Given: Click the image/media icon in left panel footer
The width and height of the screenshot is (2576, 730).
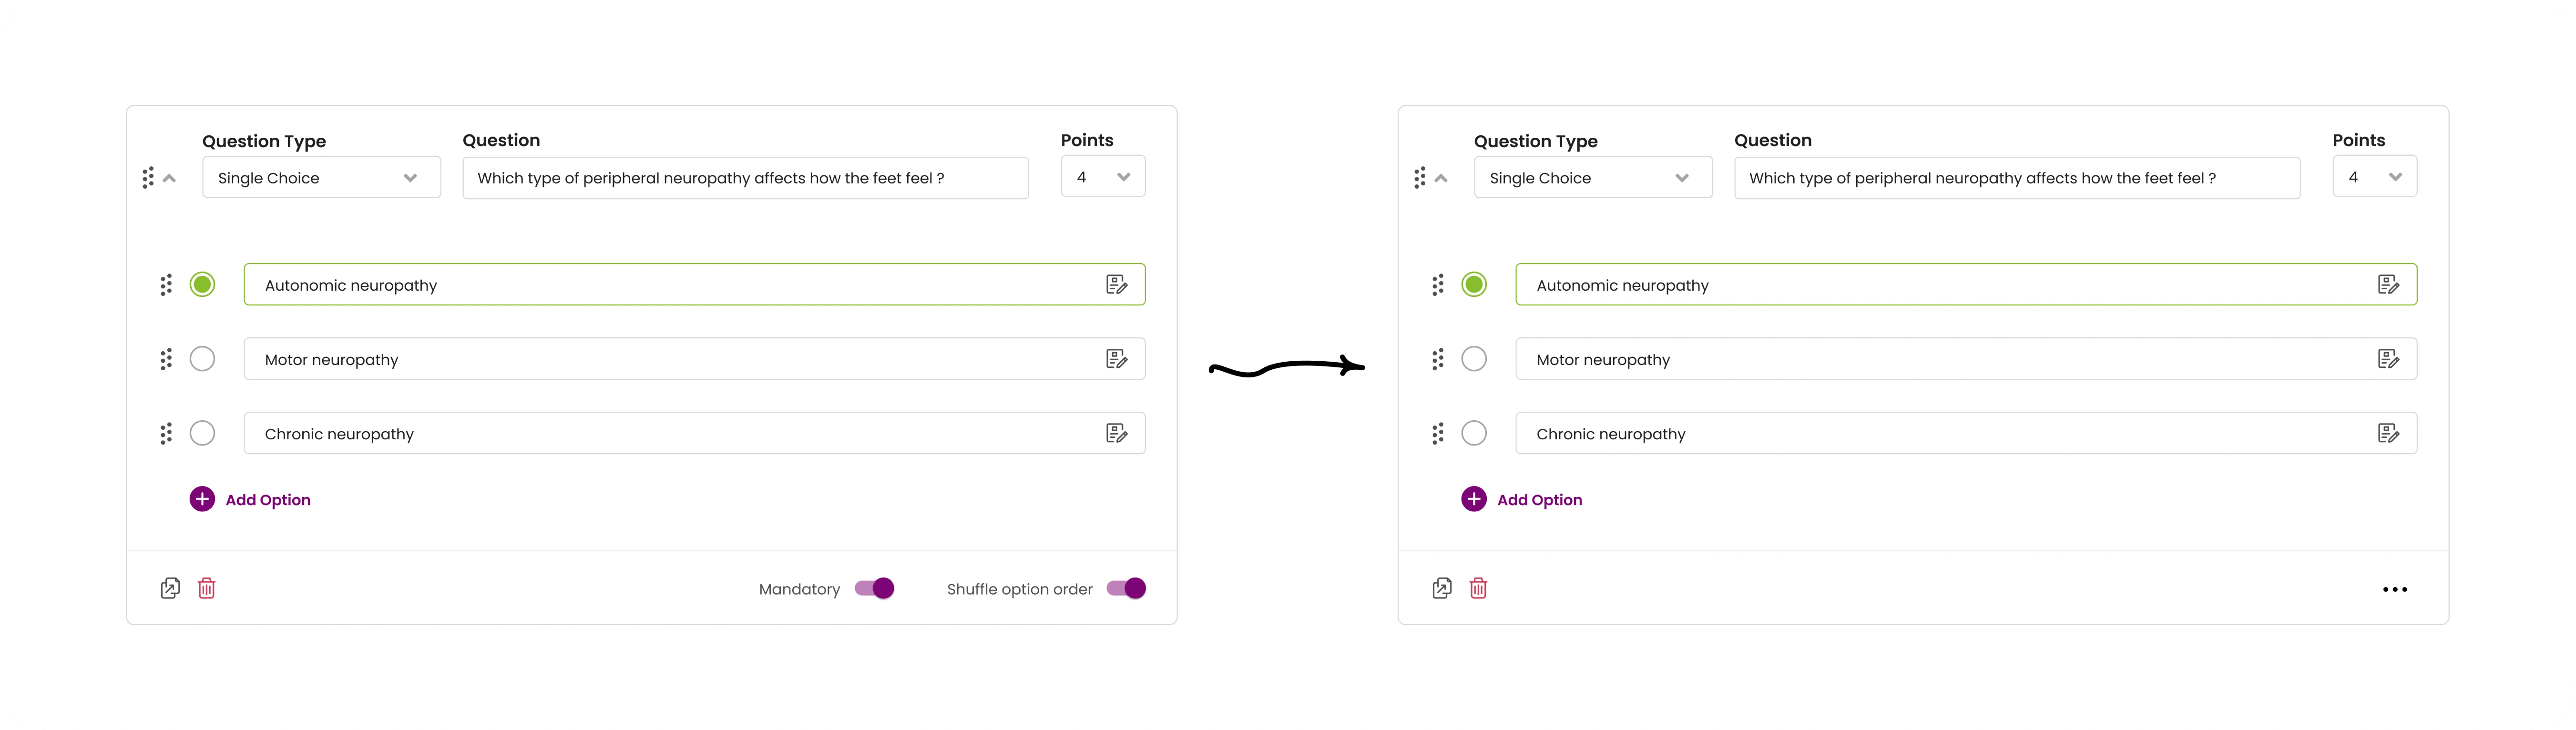Looking at the screenshot, I should click(171, 587).
